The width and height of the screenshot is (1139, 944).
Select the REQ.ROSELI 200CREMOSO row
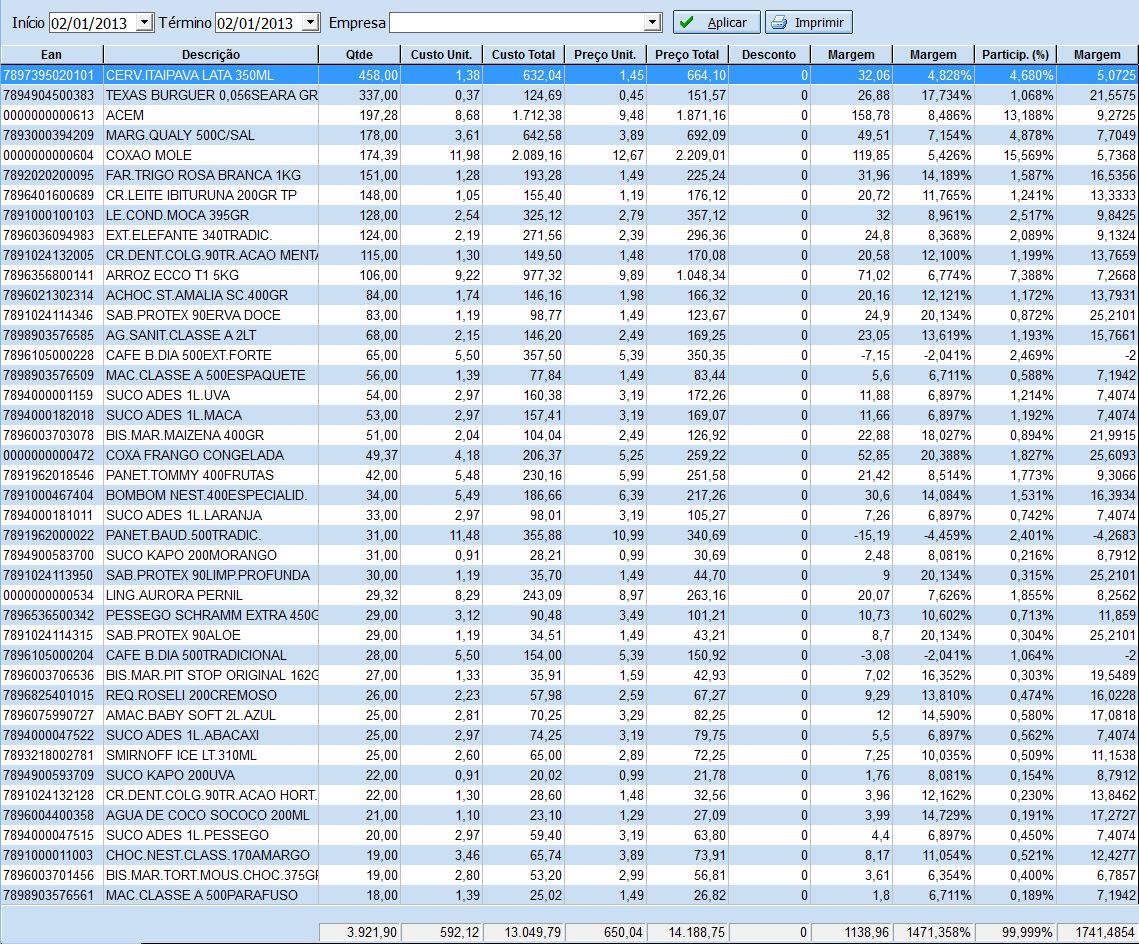point(570,695)
